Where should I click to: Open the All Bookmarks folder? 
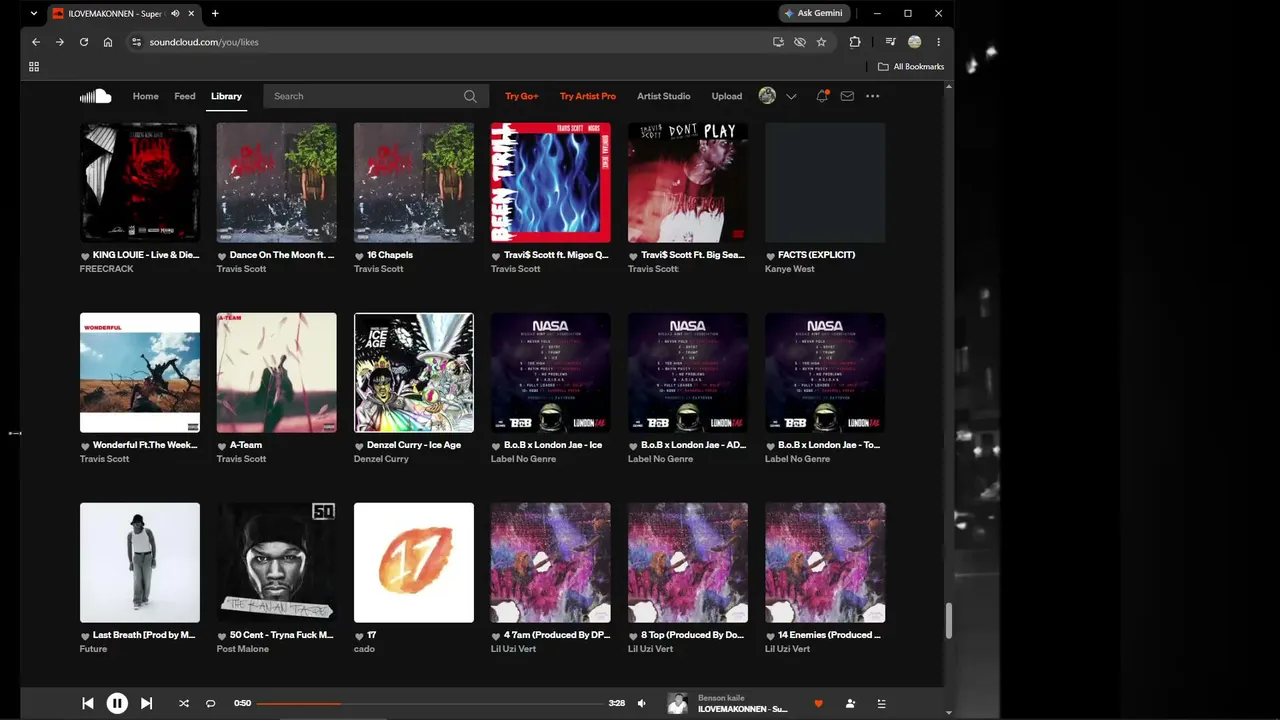coord(911,67)
